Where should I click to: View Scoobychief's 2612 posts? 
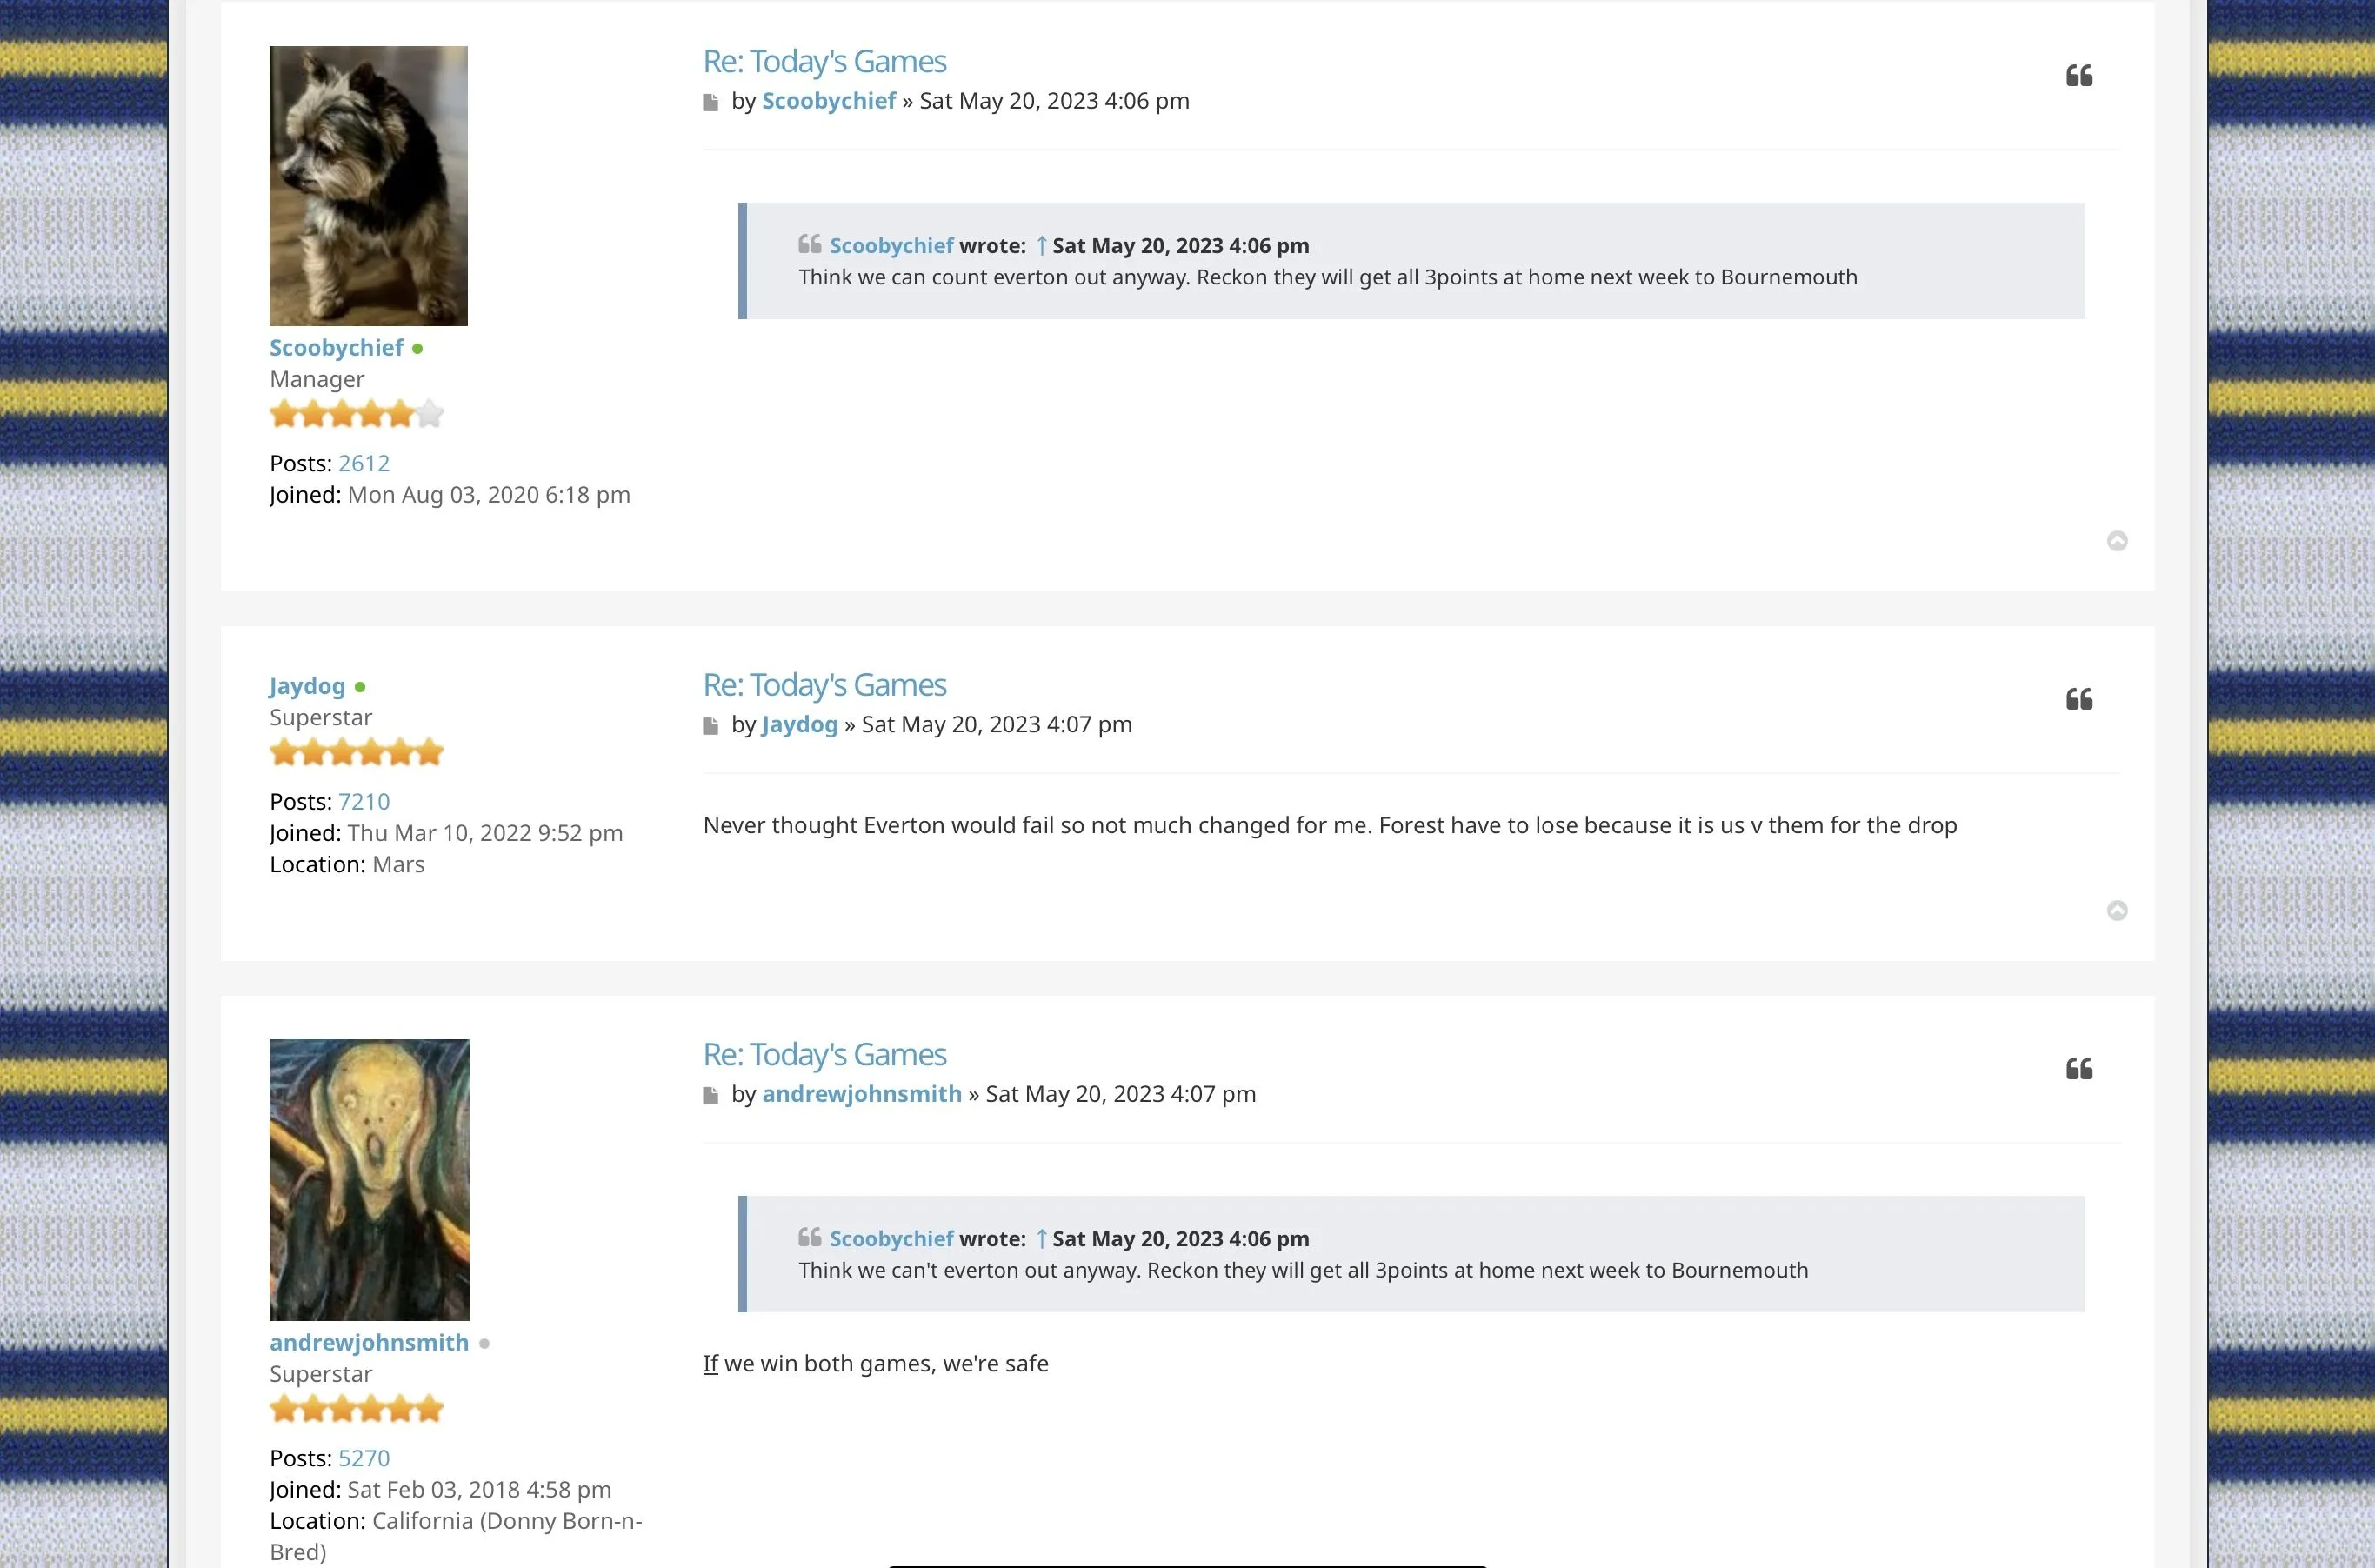point(364,463)
